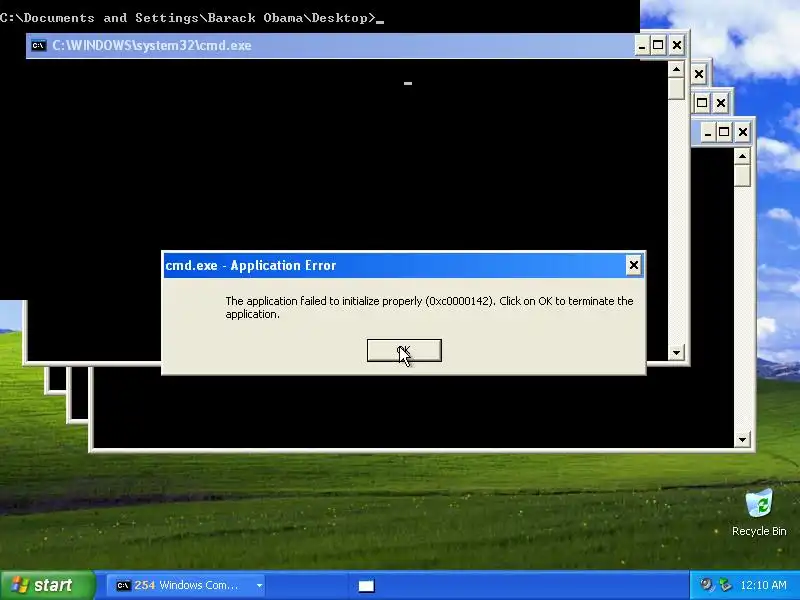This screenshot has width=800, height=600.
Task: Click scroll up arrow in rearmost cmd window
Action: [x=742, y=156]
